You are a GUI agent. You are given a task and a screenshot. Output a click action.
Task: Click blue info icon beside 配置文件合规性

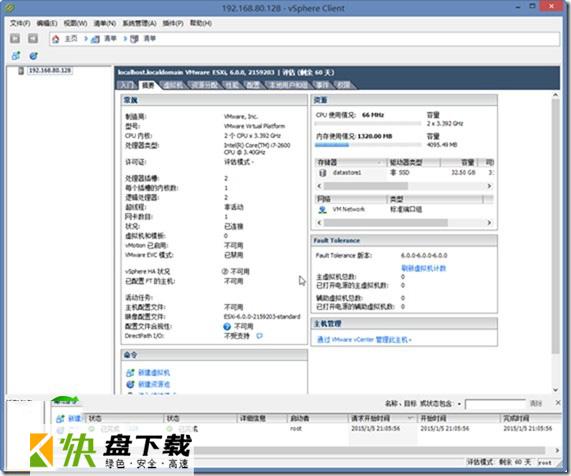point(227,326)
